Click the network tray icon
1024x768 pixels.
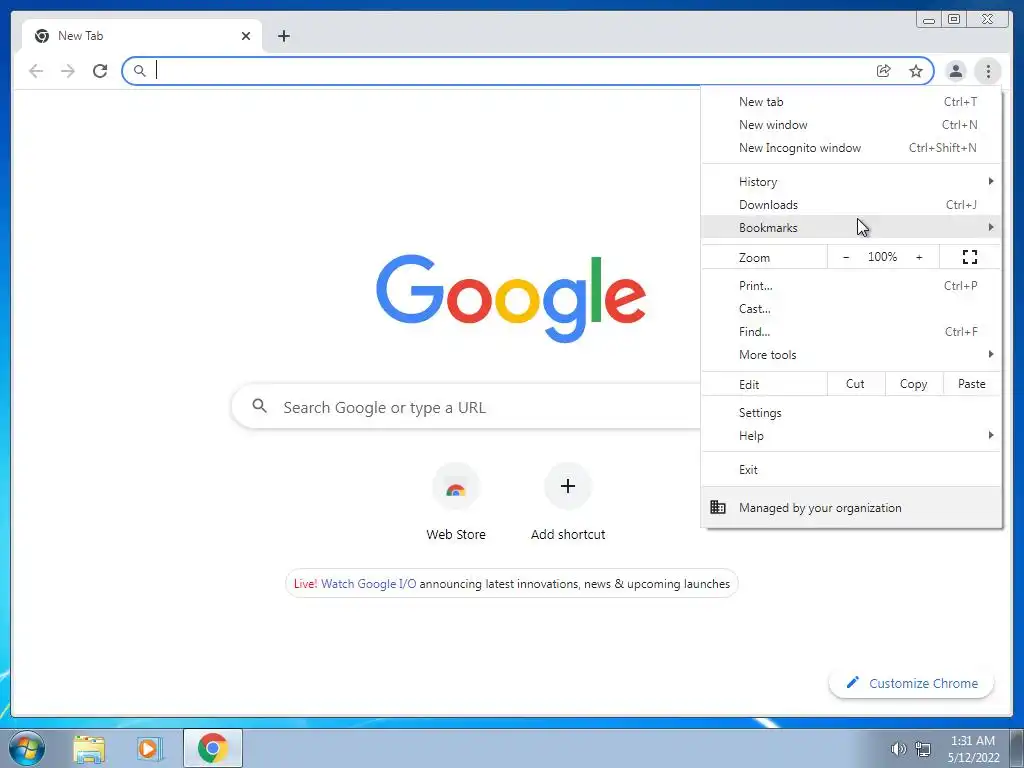pos(923,749)
